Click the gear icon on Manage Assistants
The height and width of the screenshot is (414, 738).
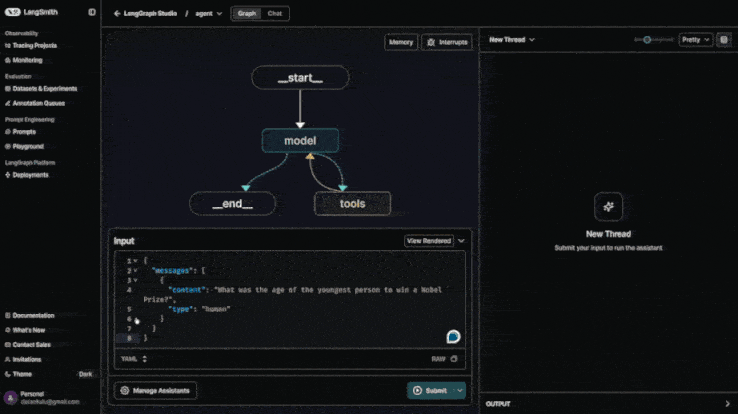pos(125,390)
